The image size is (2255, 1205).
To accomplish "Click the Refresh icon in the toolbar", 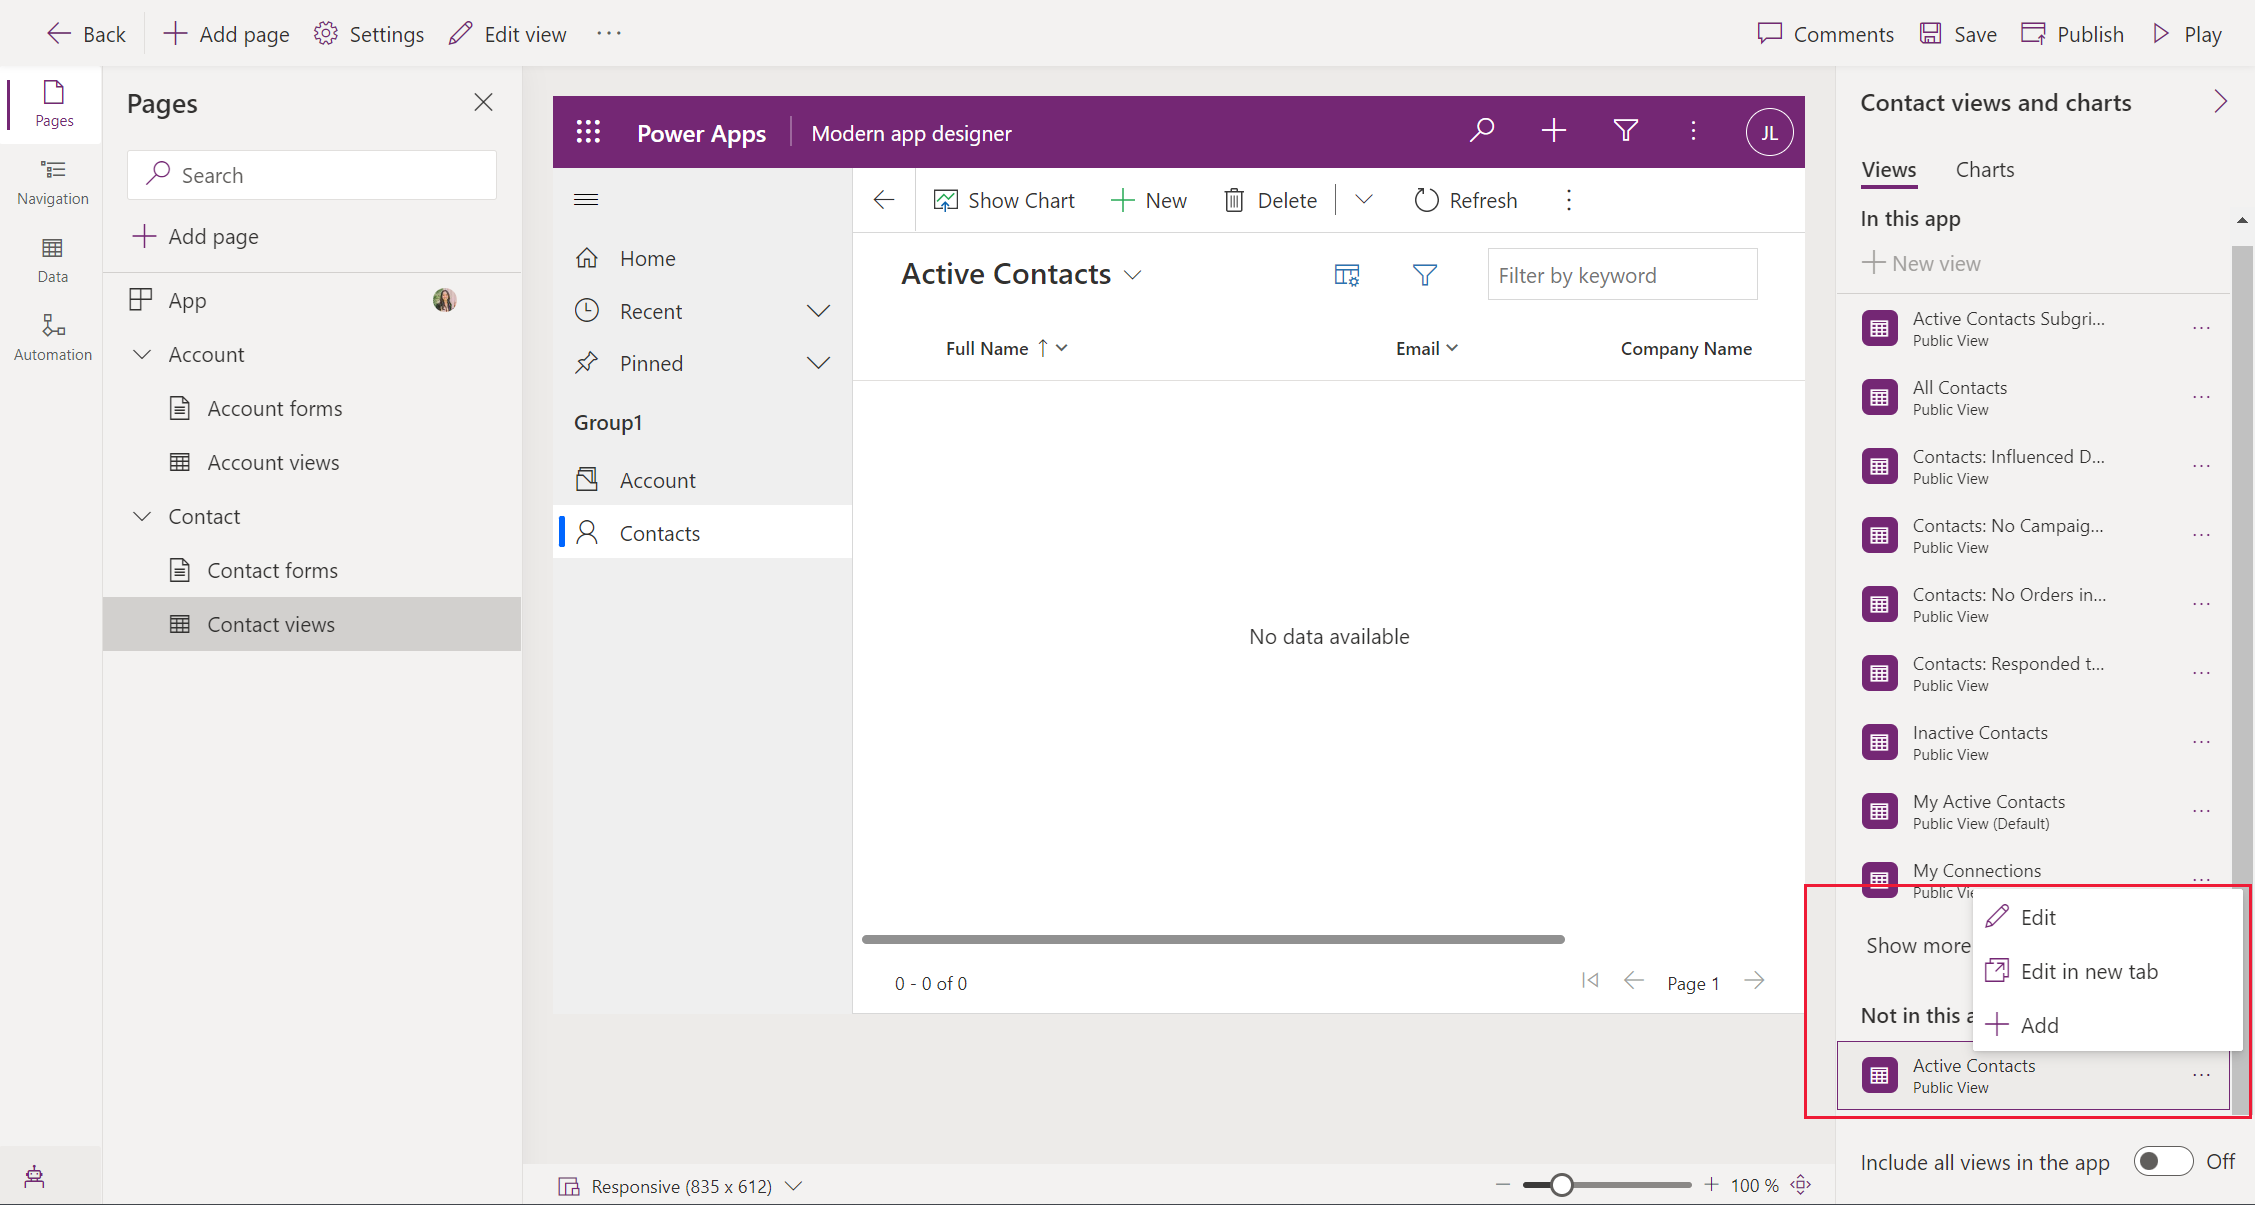I will [1426, 198].
